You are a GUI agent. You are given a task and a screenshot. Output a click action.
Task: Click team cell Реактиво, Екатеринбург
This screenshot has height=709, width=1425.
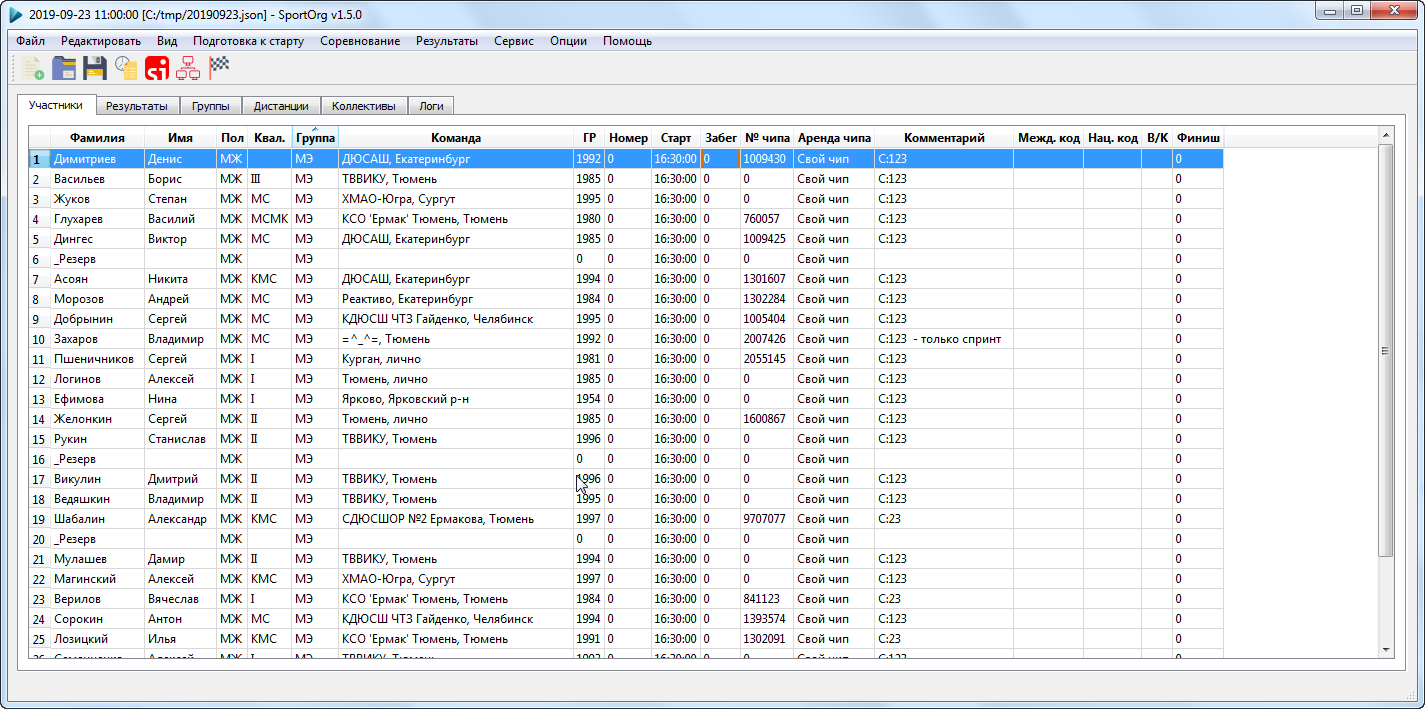coord(456,299)
